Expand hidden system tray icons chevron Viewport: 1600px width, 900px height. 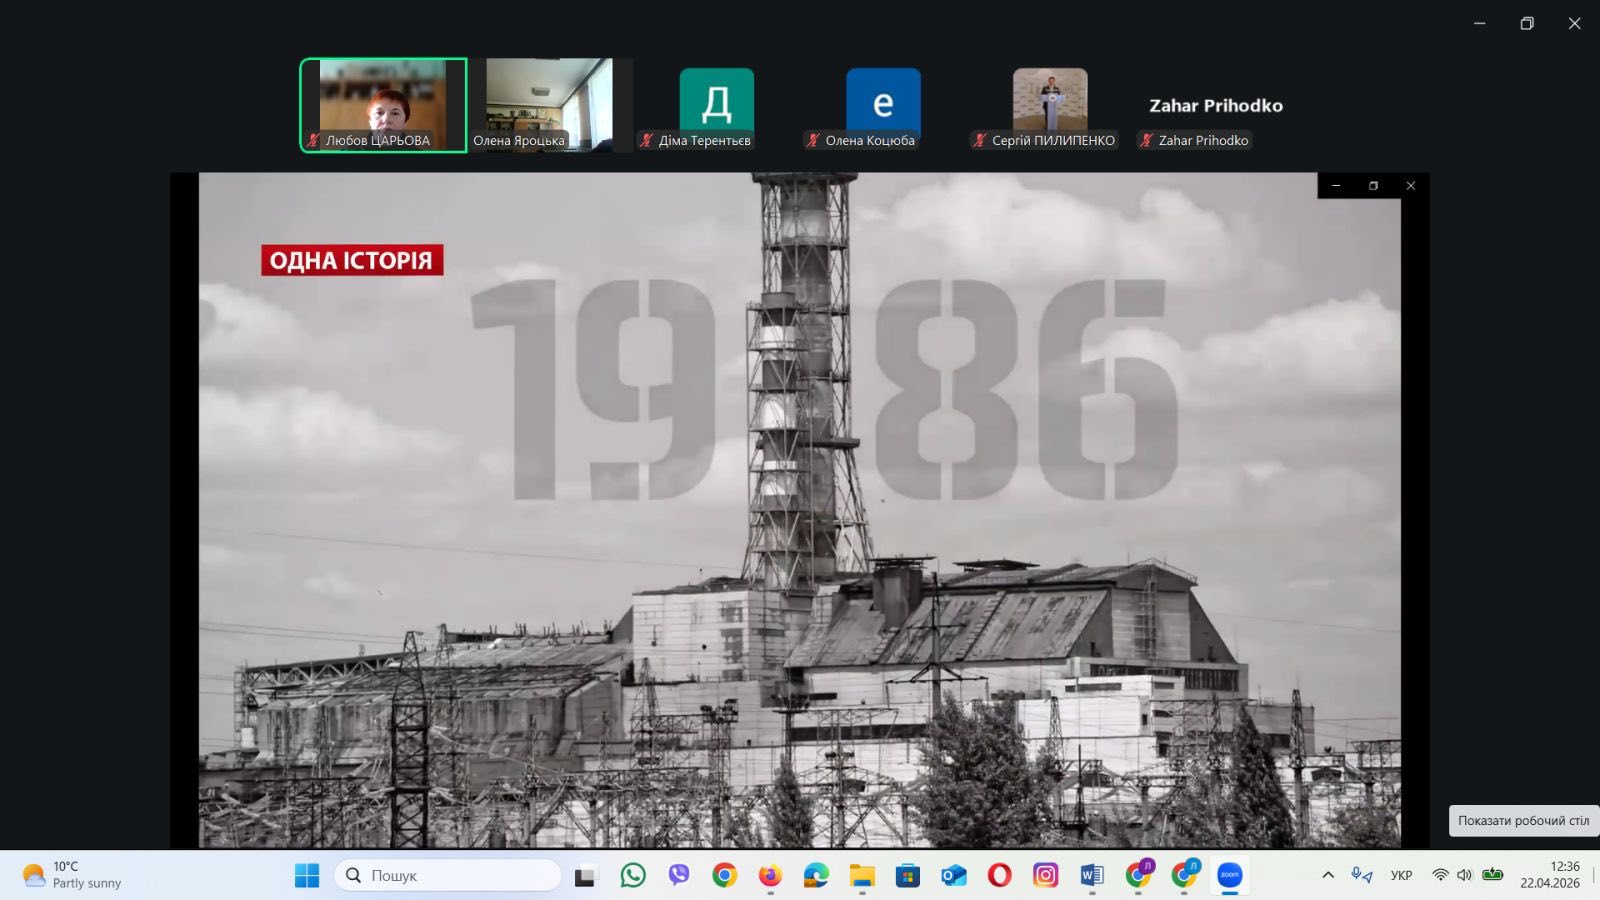[x=1328, y=875]
